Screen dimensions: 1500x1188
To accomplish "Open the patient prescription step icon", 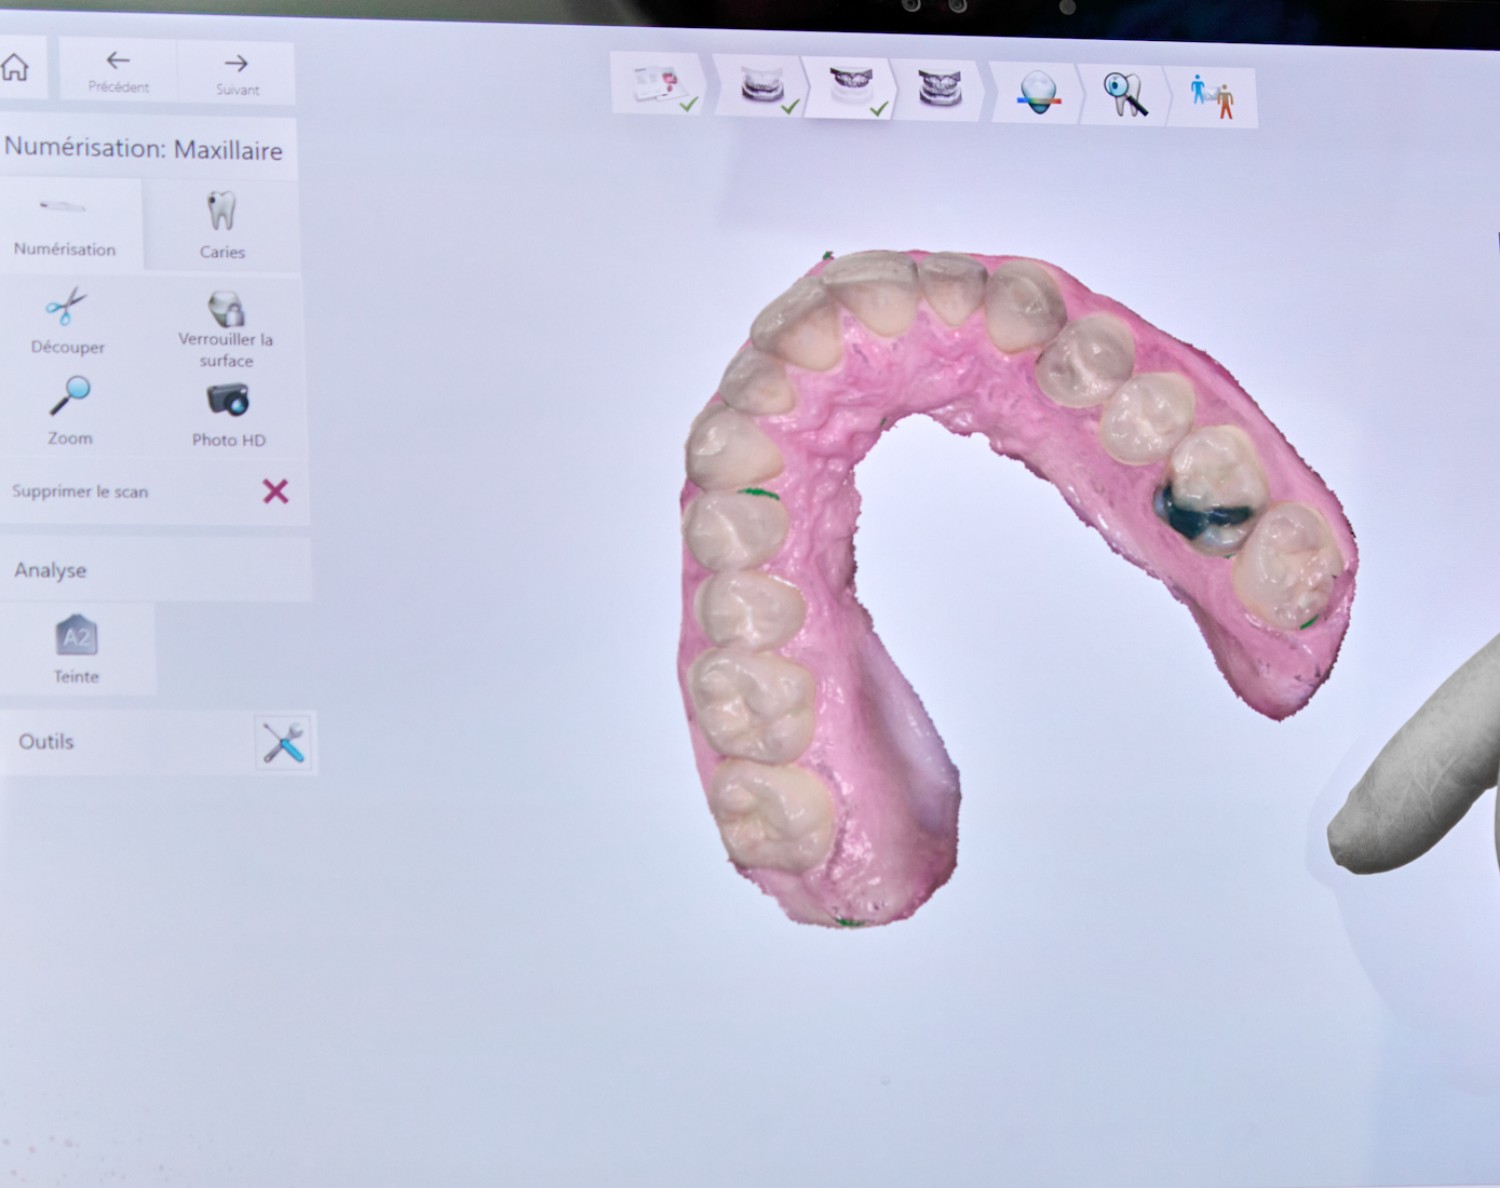I will coord(658,83).
